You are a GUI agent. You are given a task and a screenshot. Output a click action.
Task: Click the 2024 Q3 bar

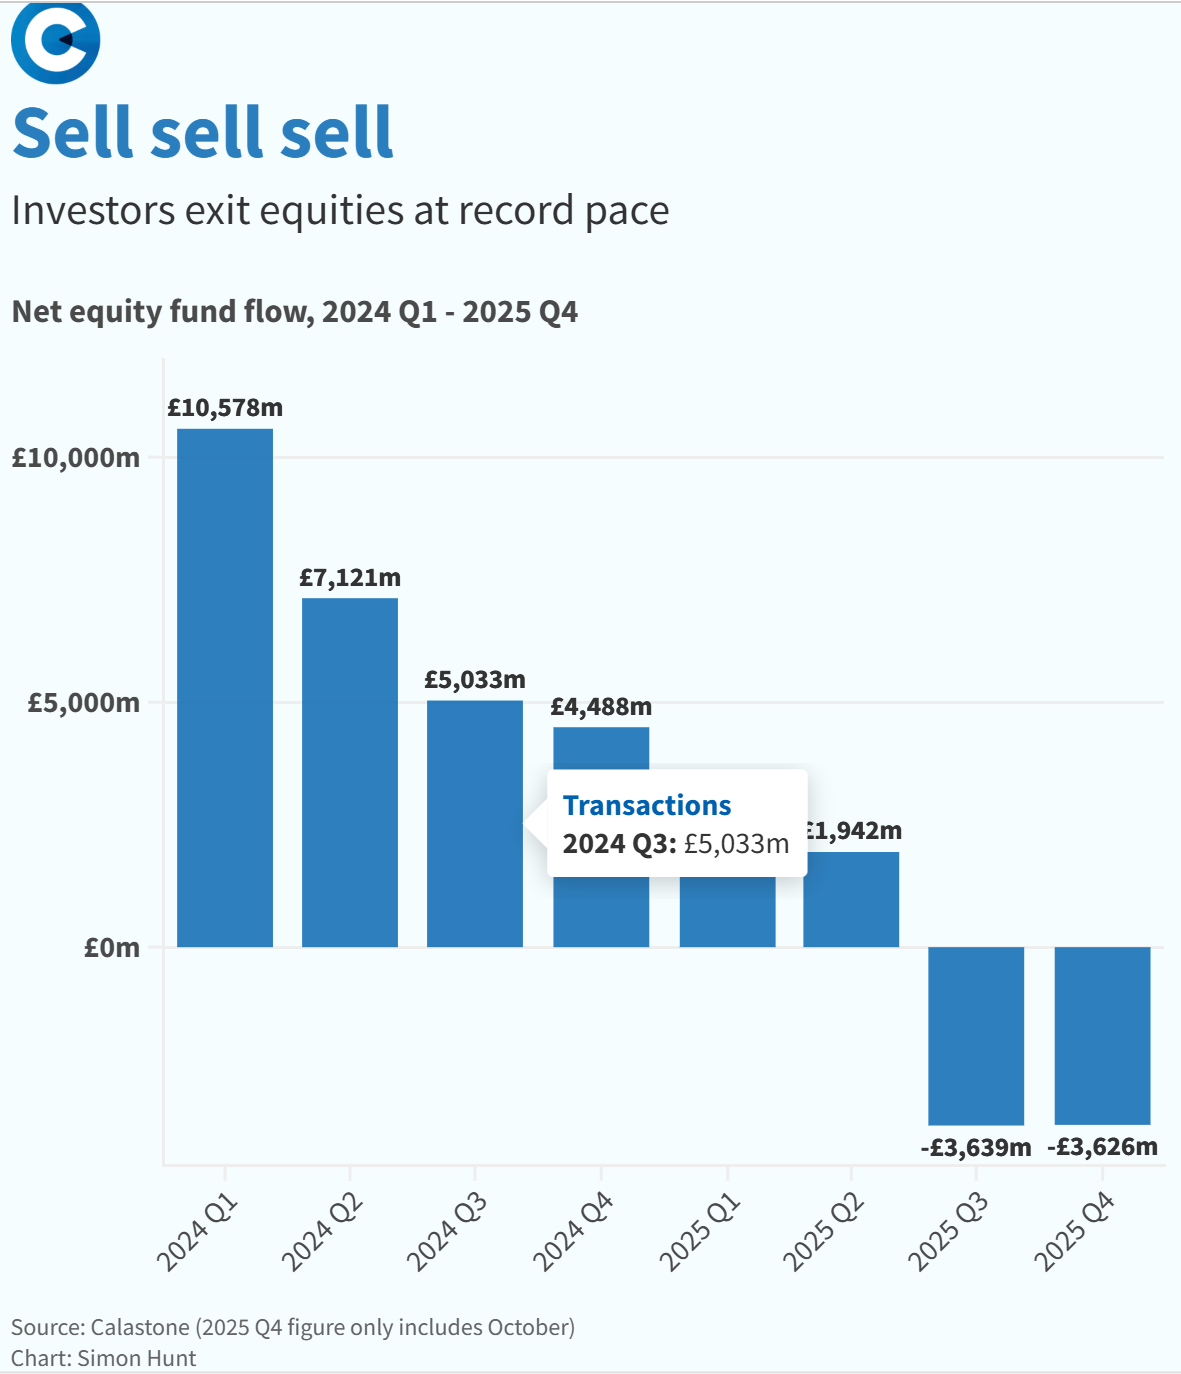(475, 823)
